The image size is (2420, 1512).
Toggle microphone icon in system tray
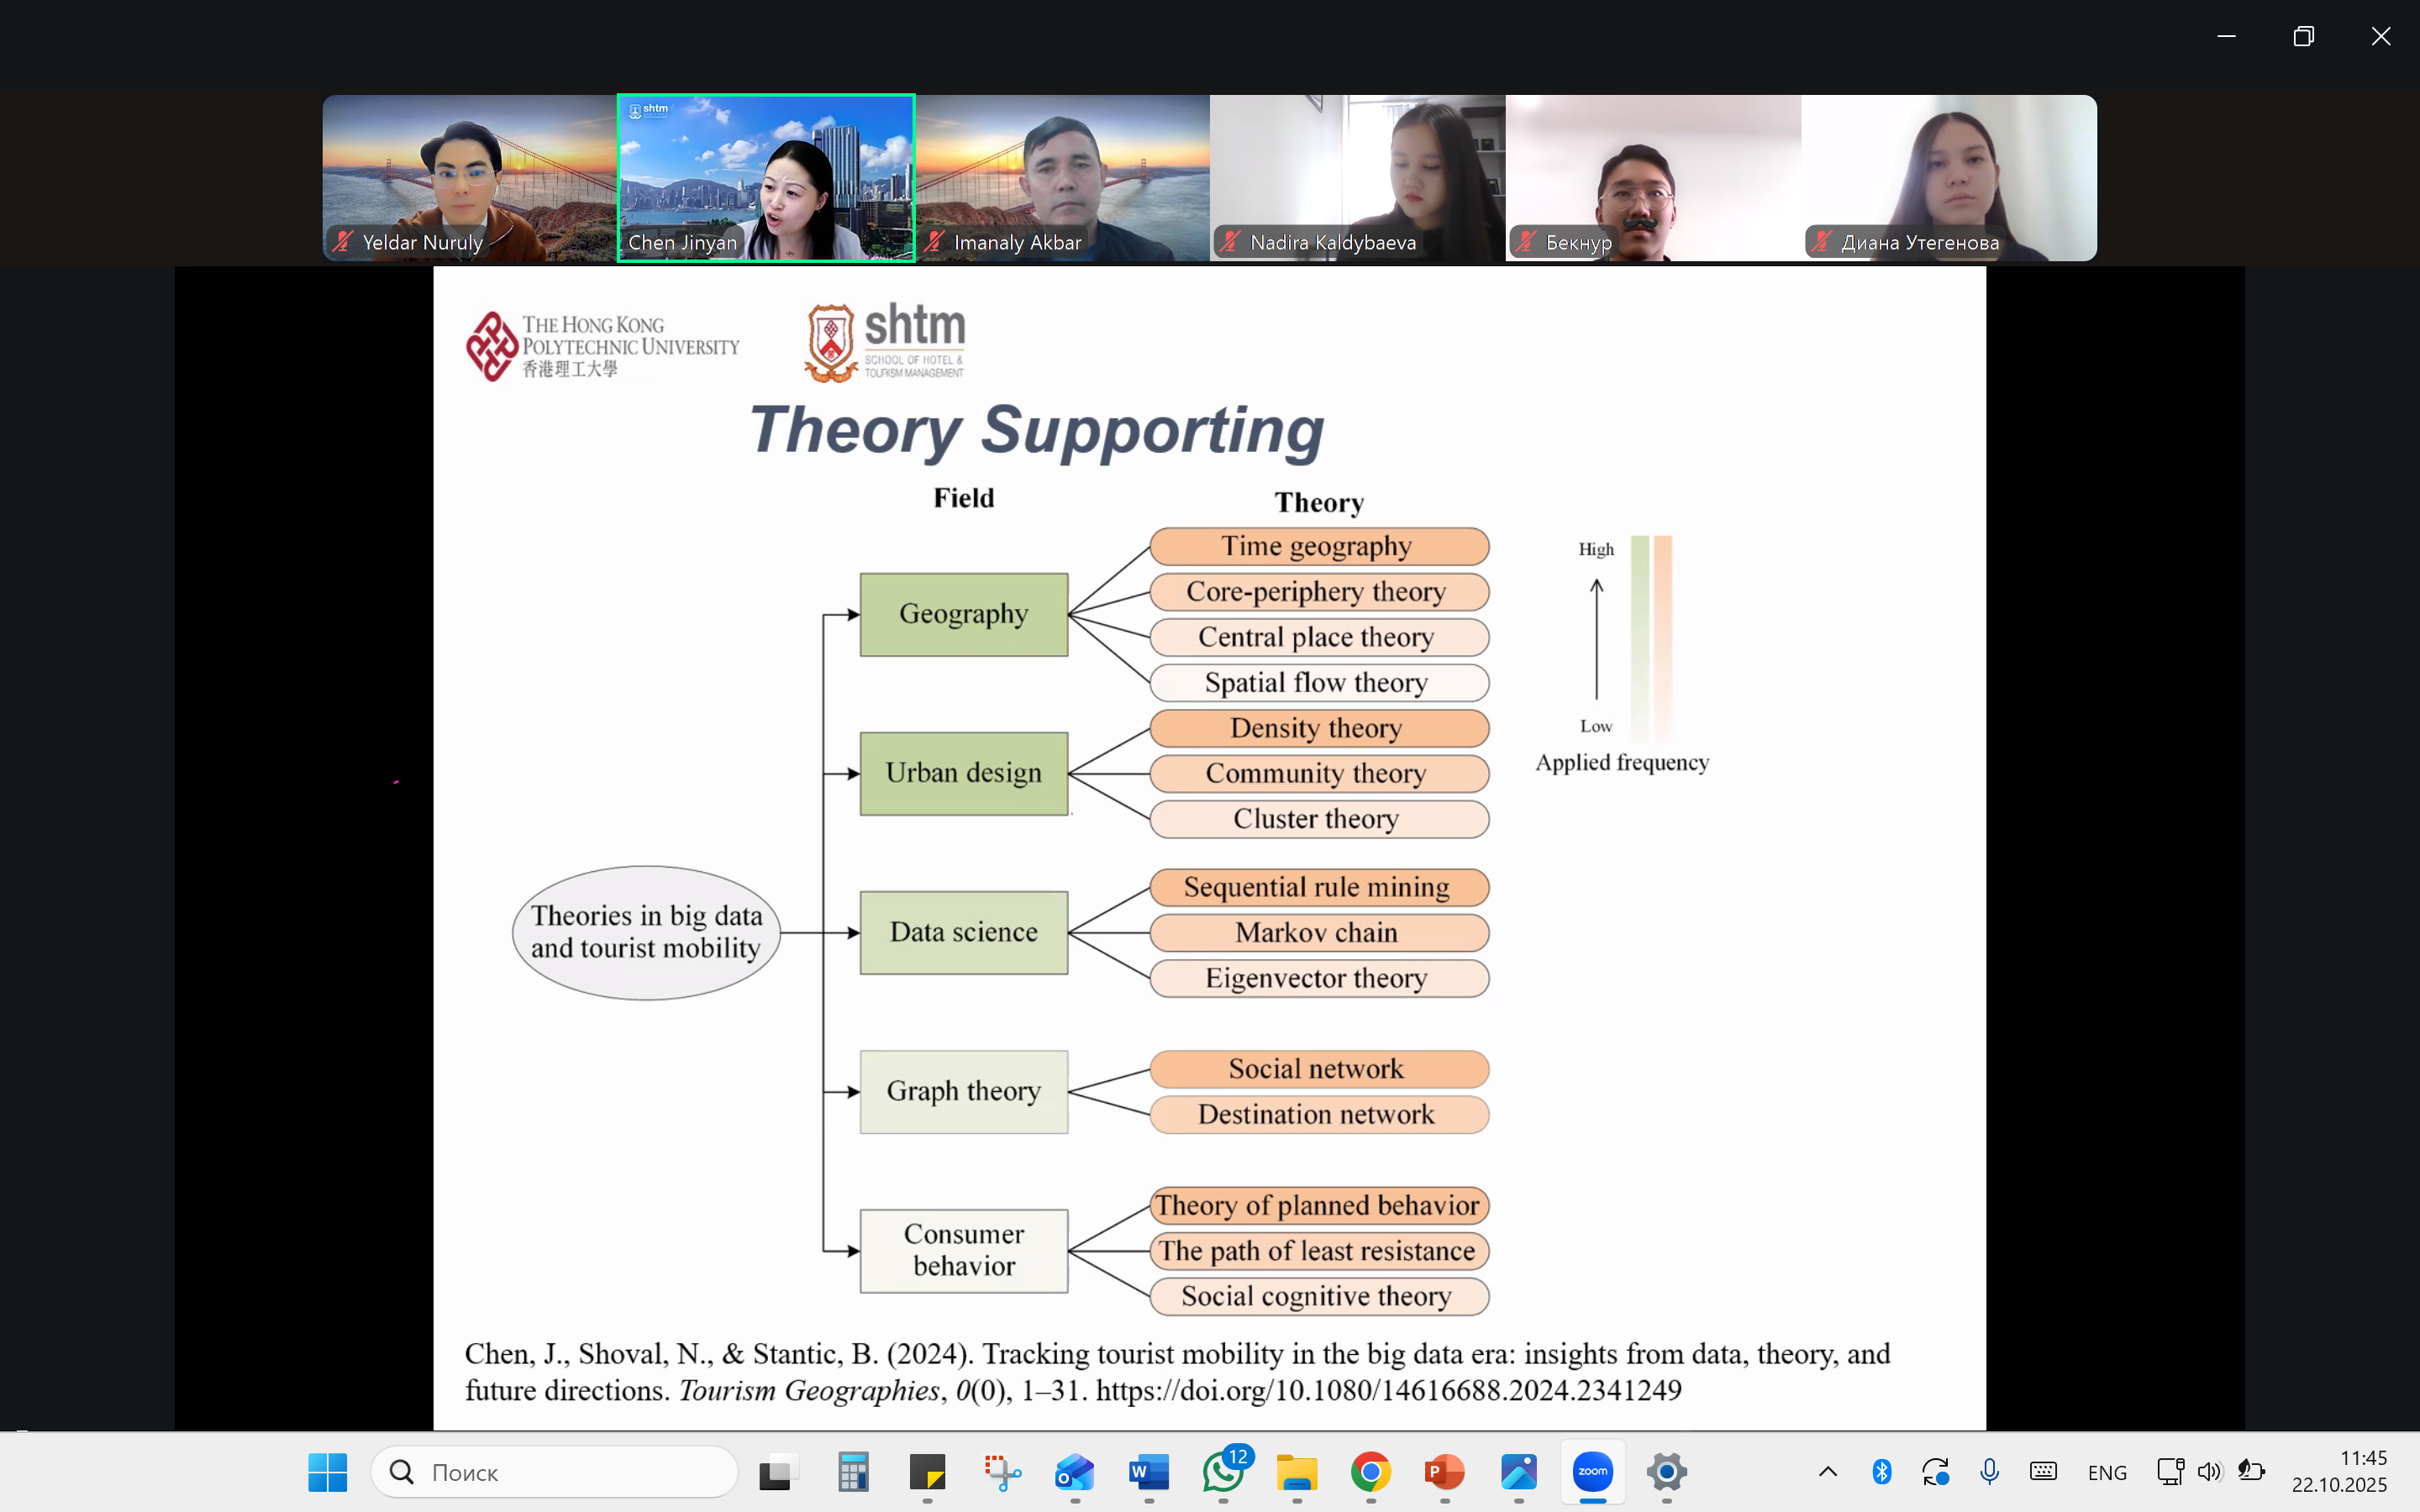click(x=1989, y=1471)
